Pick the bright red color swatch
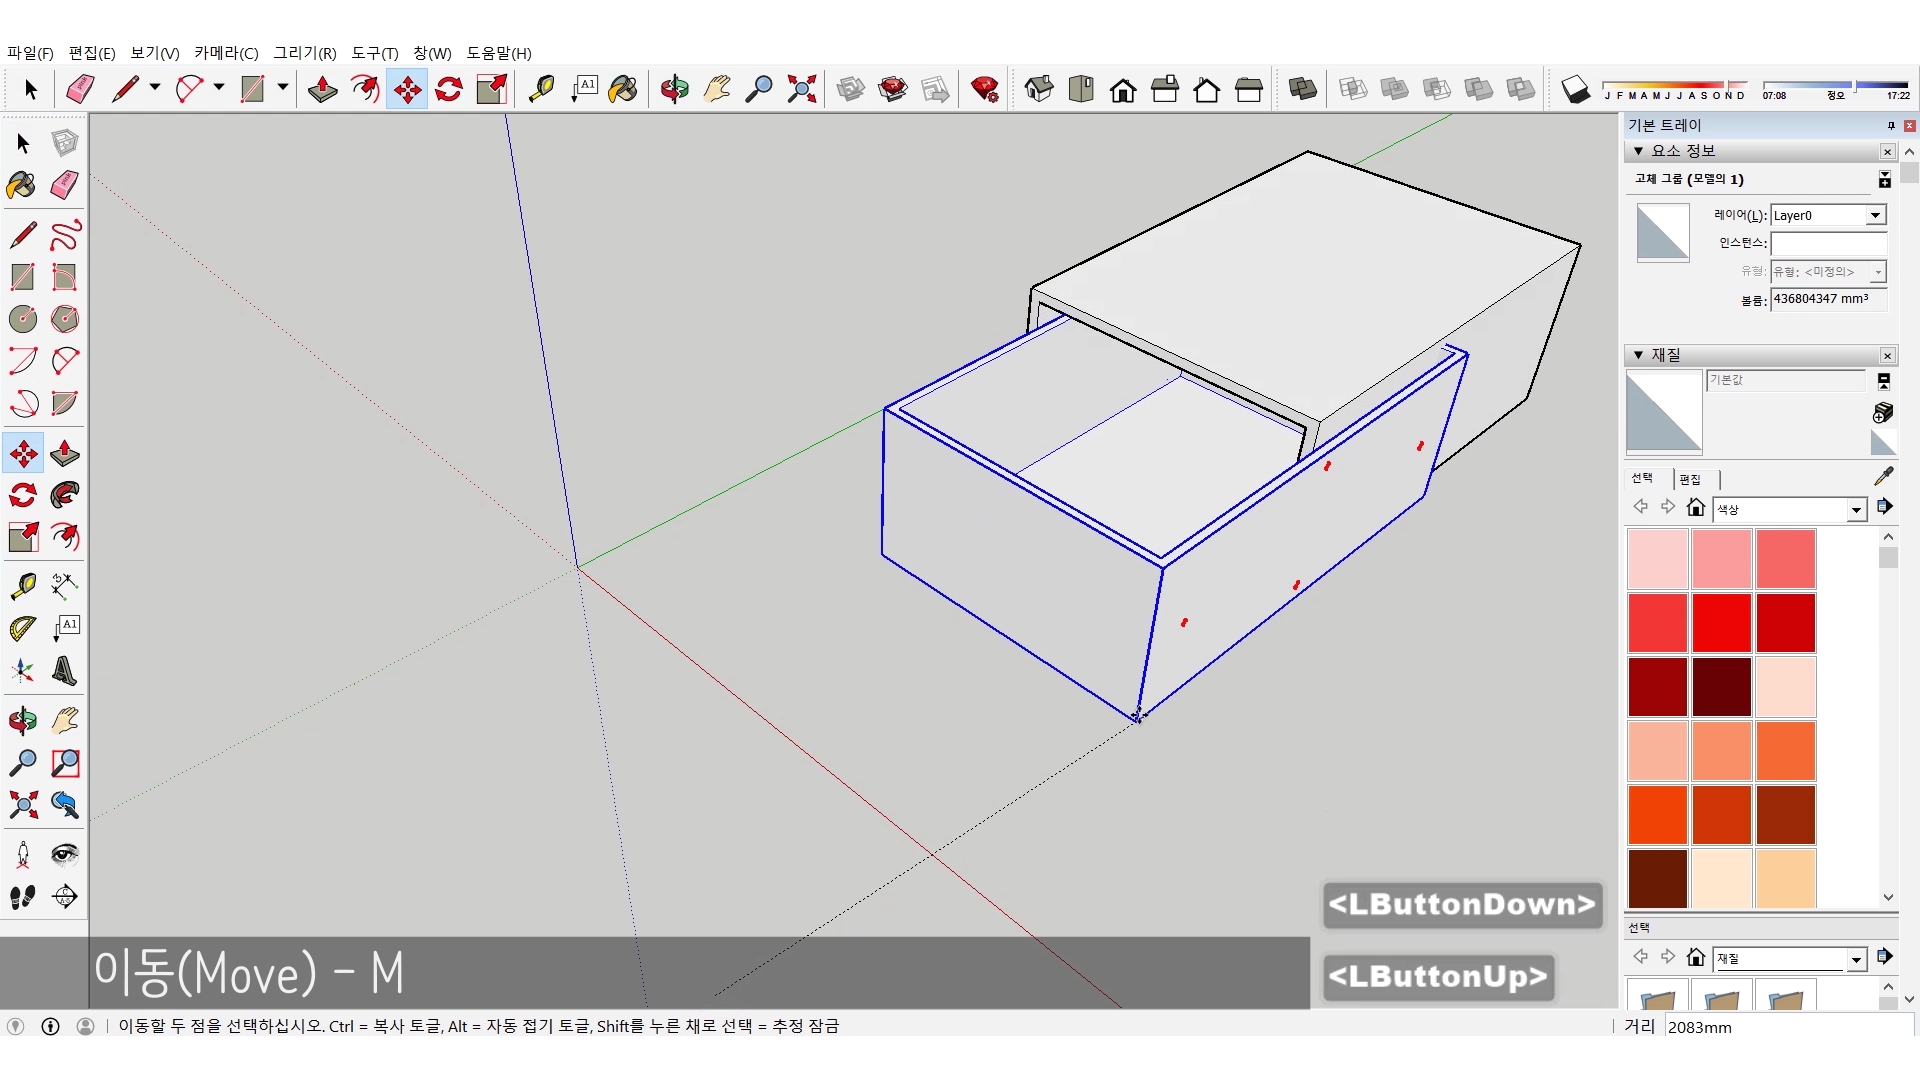This screenshot has width=1920, height=1080. point(1721,622)
